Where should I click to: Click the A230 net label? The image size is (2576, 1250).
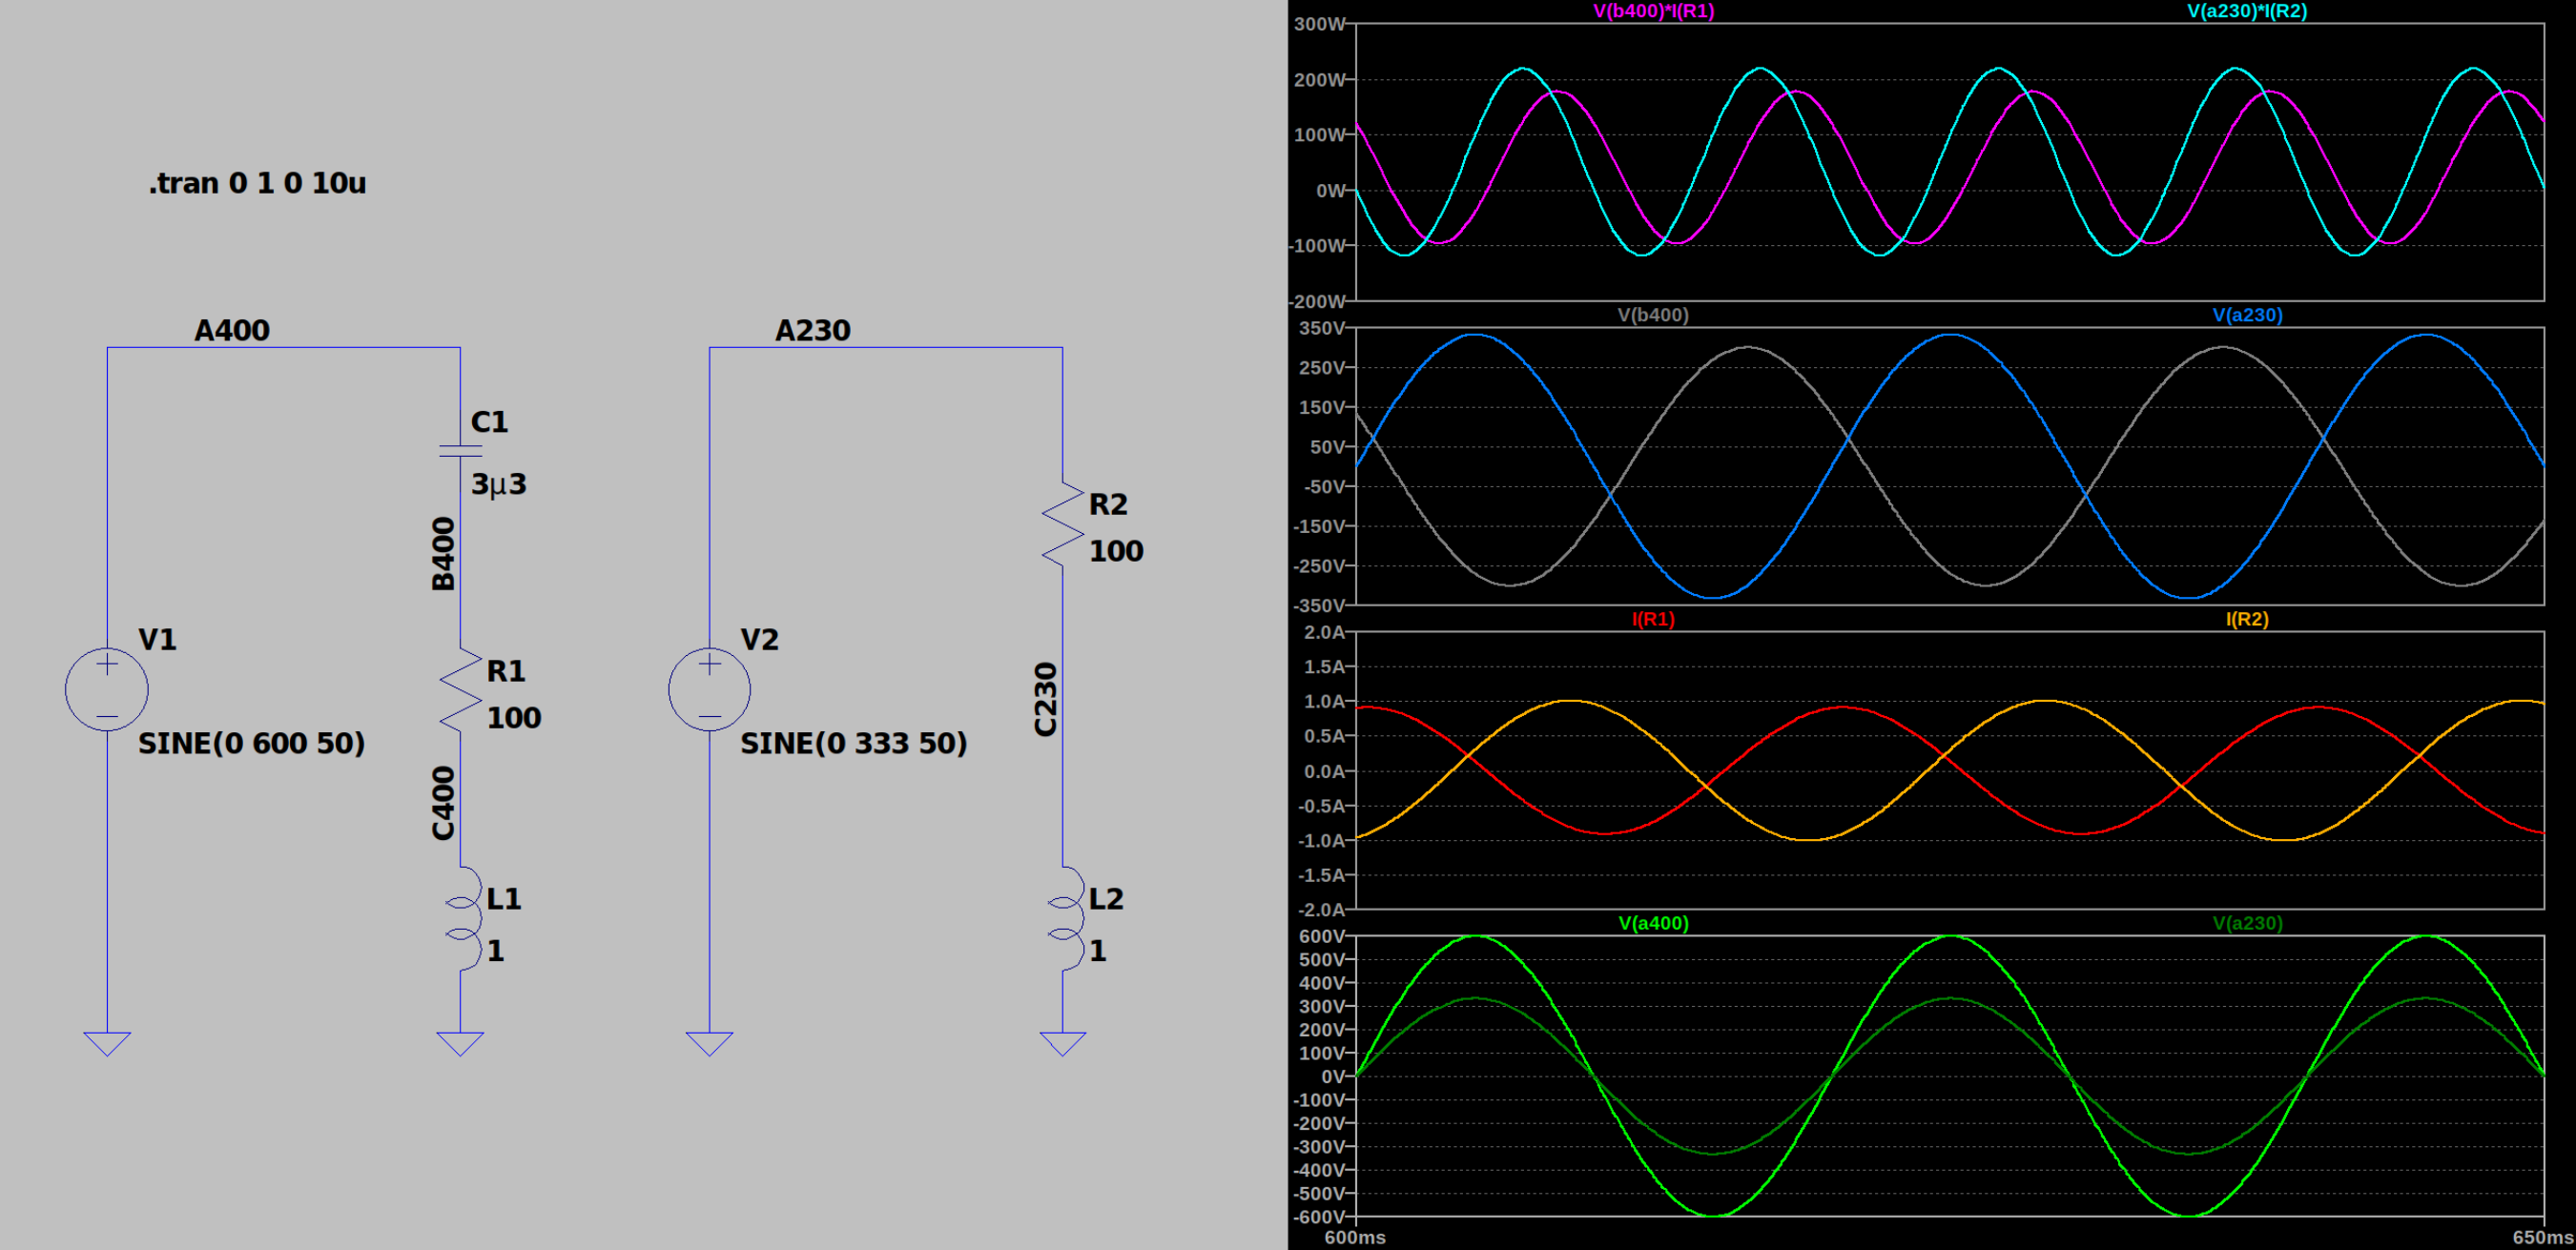pos(812,330)
